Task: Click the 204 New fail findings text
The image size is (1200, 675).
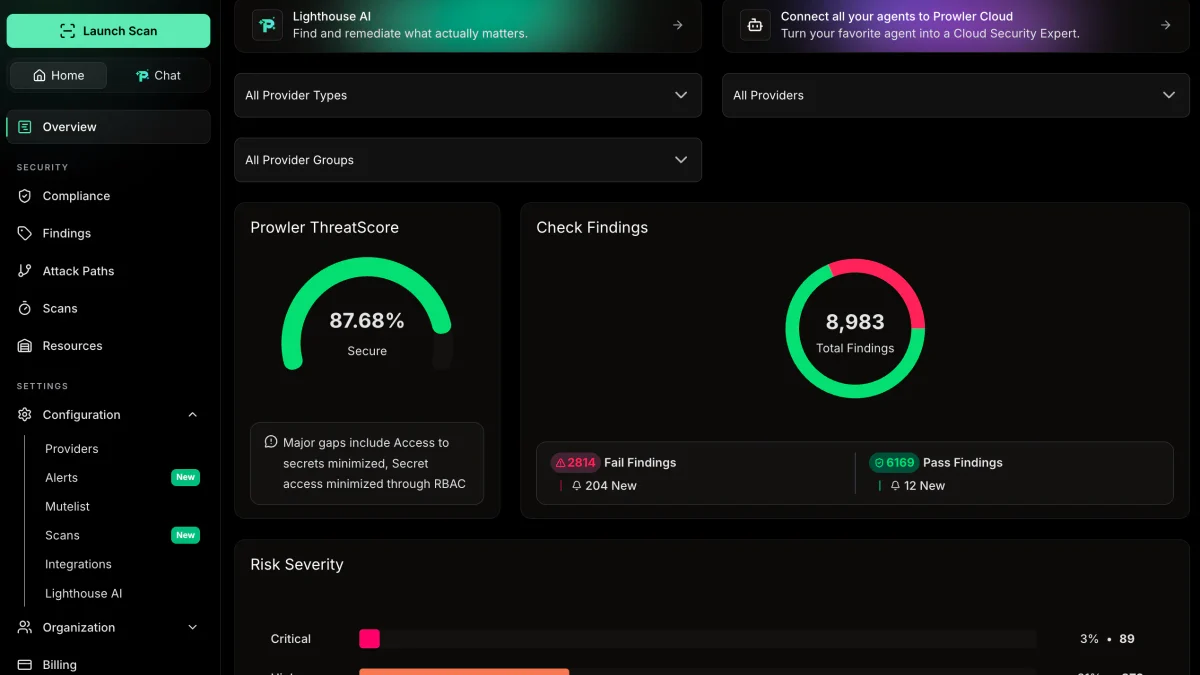Action: click(x=611, y=486)
